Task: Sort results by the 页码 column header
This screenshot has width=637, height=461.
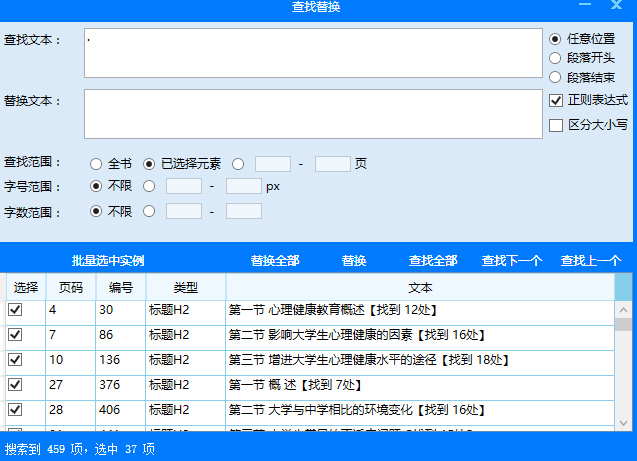Action: click(x=71, y=287)
